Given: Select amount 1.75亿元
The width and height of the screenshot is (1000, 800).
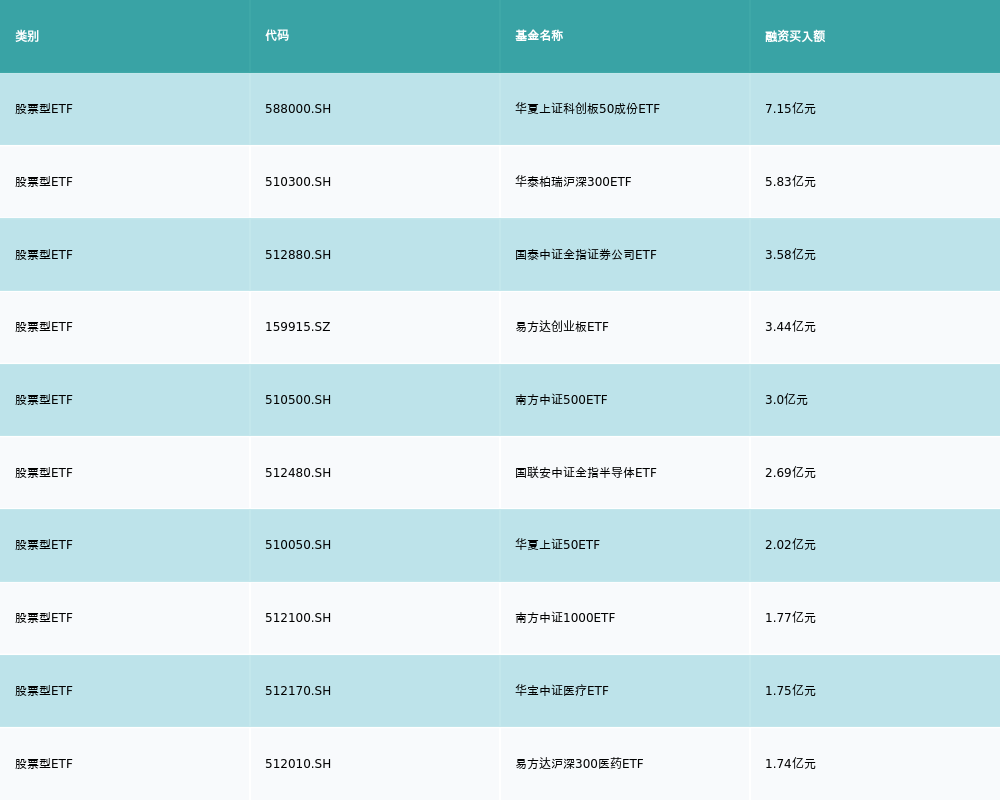Looking at the screenshot, I should click(790, 691).
